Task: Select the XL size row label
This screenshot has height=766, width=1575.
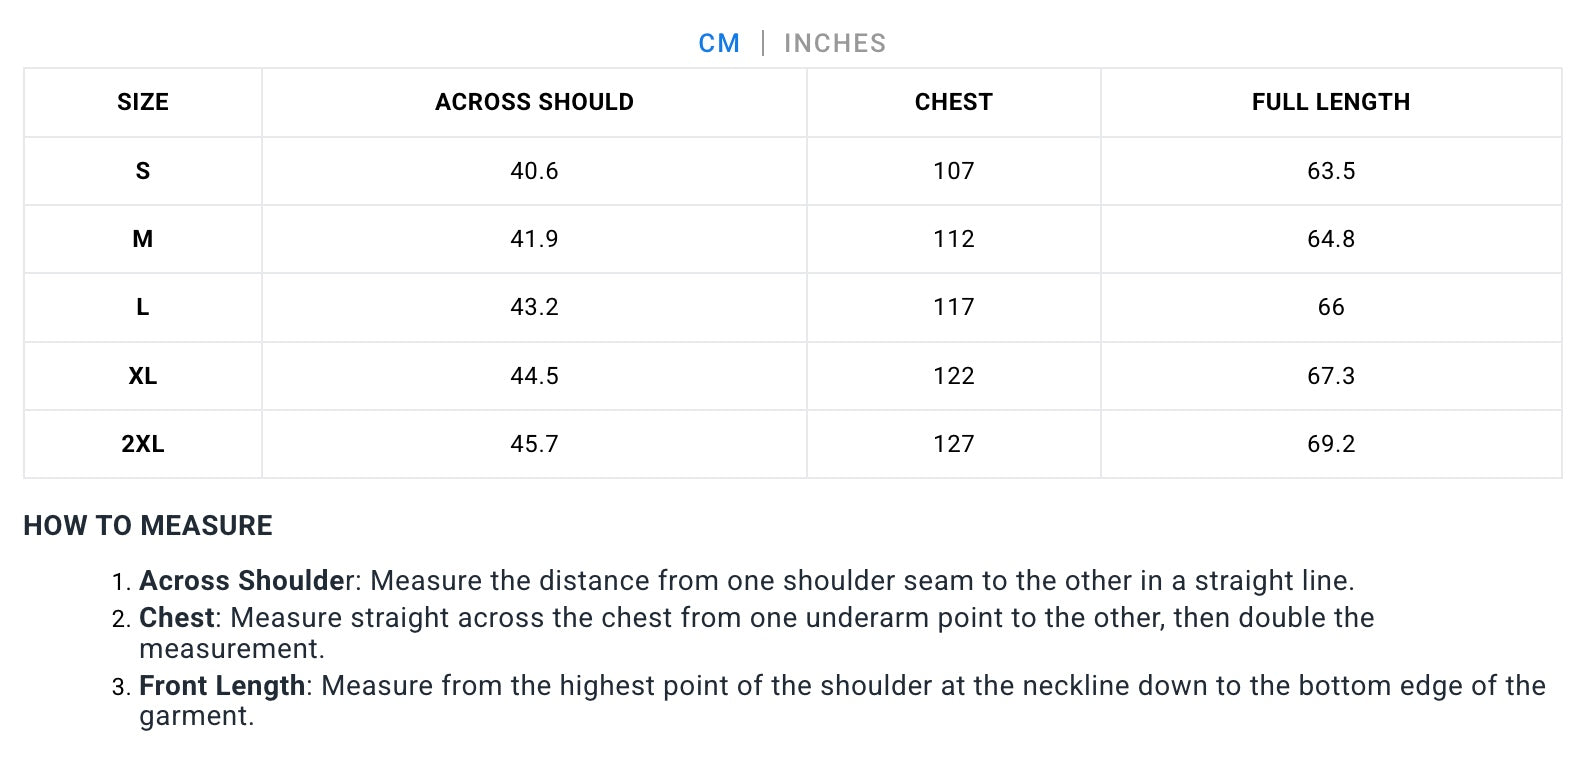Action: (x=143, y=376)
